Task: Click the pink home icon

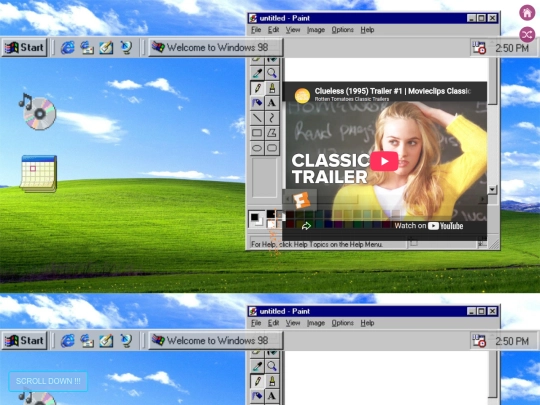Action: coord(527,13)
